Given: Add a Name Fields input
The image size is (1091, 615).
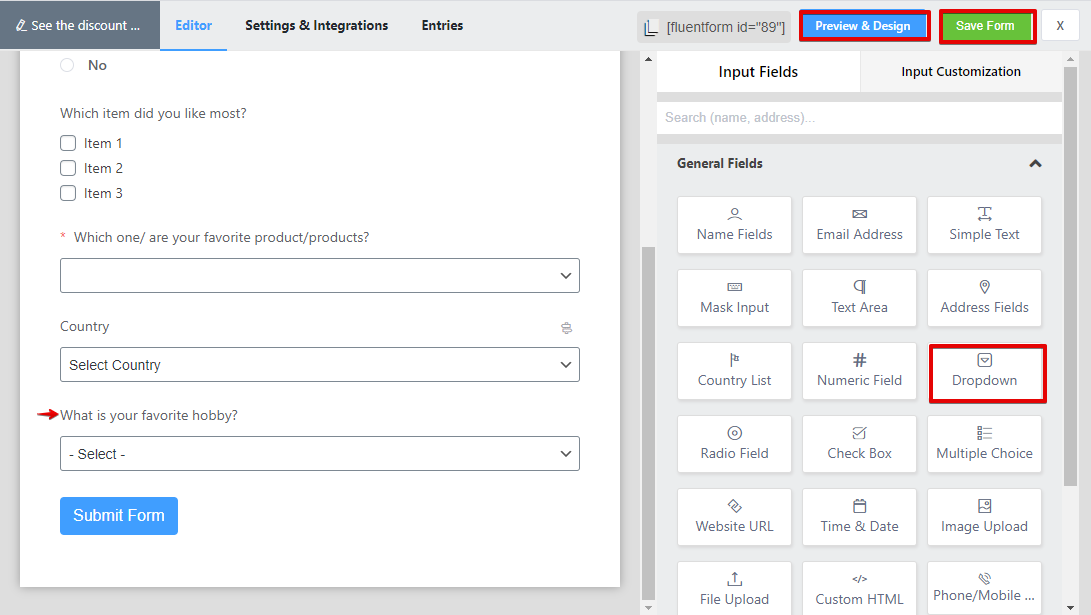Looking at the screenshot, I should 734,224.
